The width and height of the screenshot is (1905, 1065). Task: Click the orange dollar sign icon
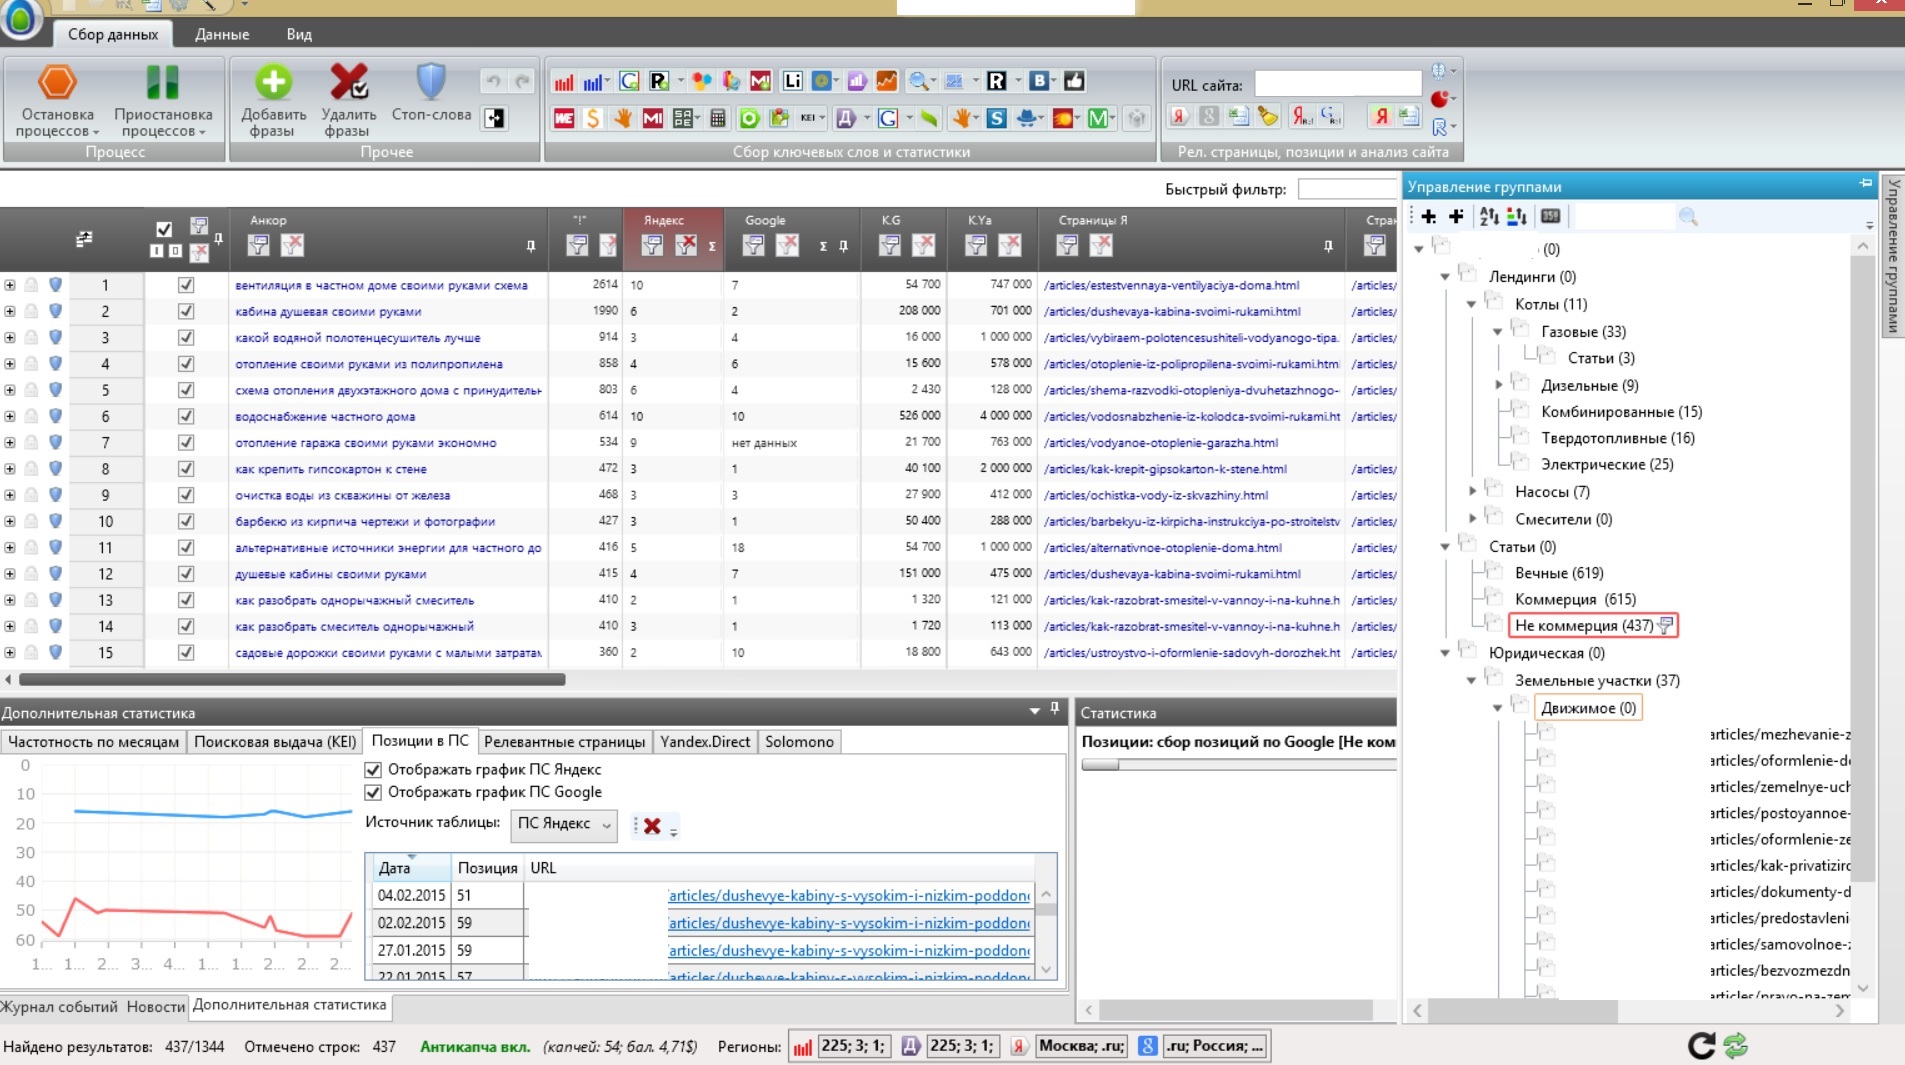[x=593, y=118]
